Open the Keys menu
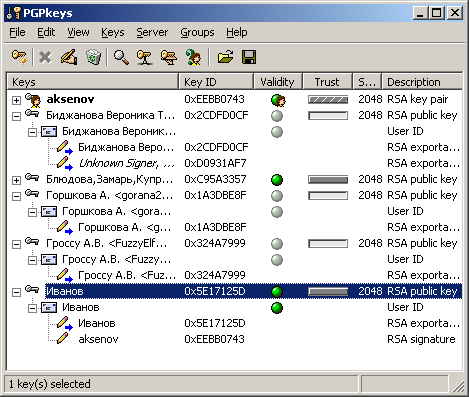Viewport: 469px width, 397px height. (113, 32)
